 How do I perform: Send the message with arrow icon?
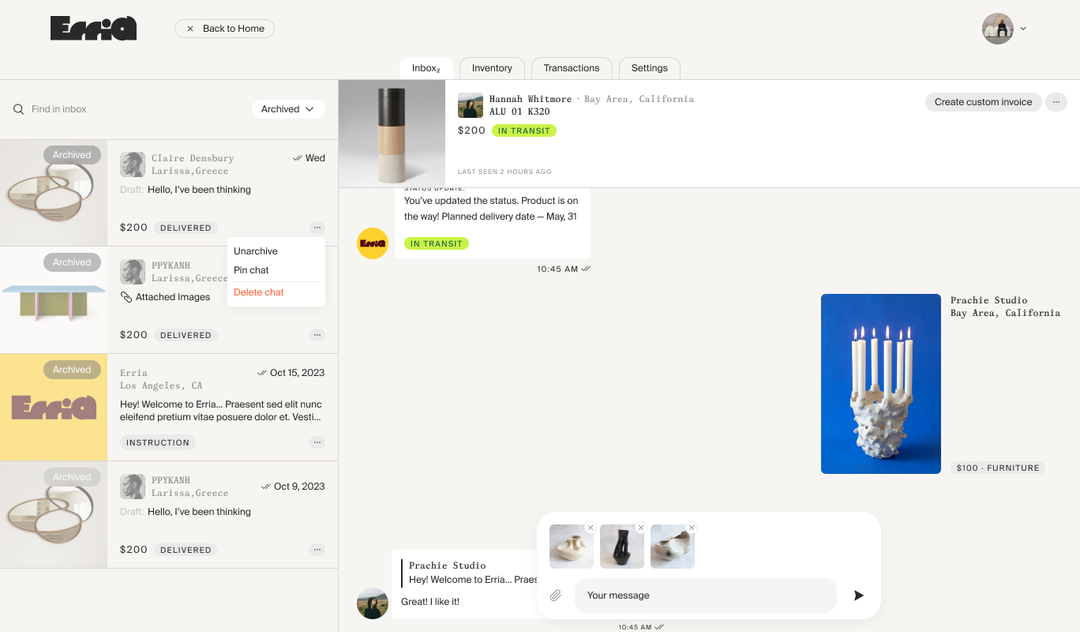(x=858, y=596)
